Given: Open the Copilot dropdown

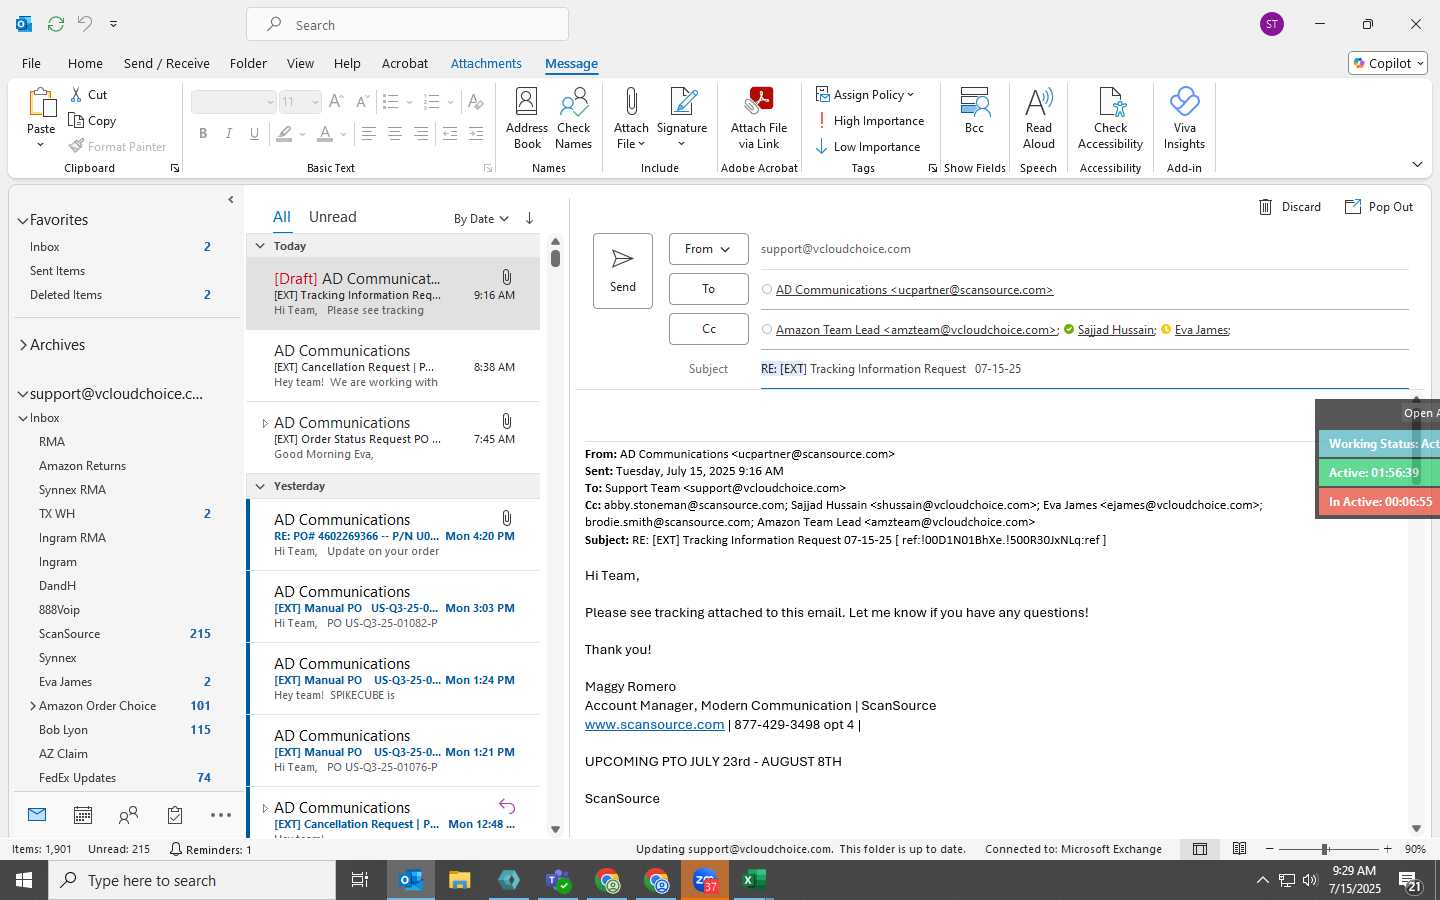Looking at the screenshot, I should pyautogui.click(x=1388, y=63).
